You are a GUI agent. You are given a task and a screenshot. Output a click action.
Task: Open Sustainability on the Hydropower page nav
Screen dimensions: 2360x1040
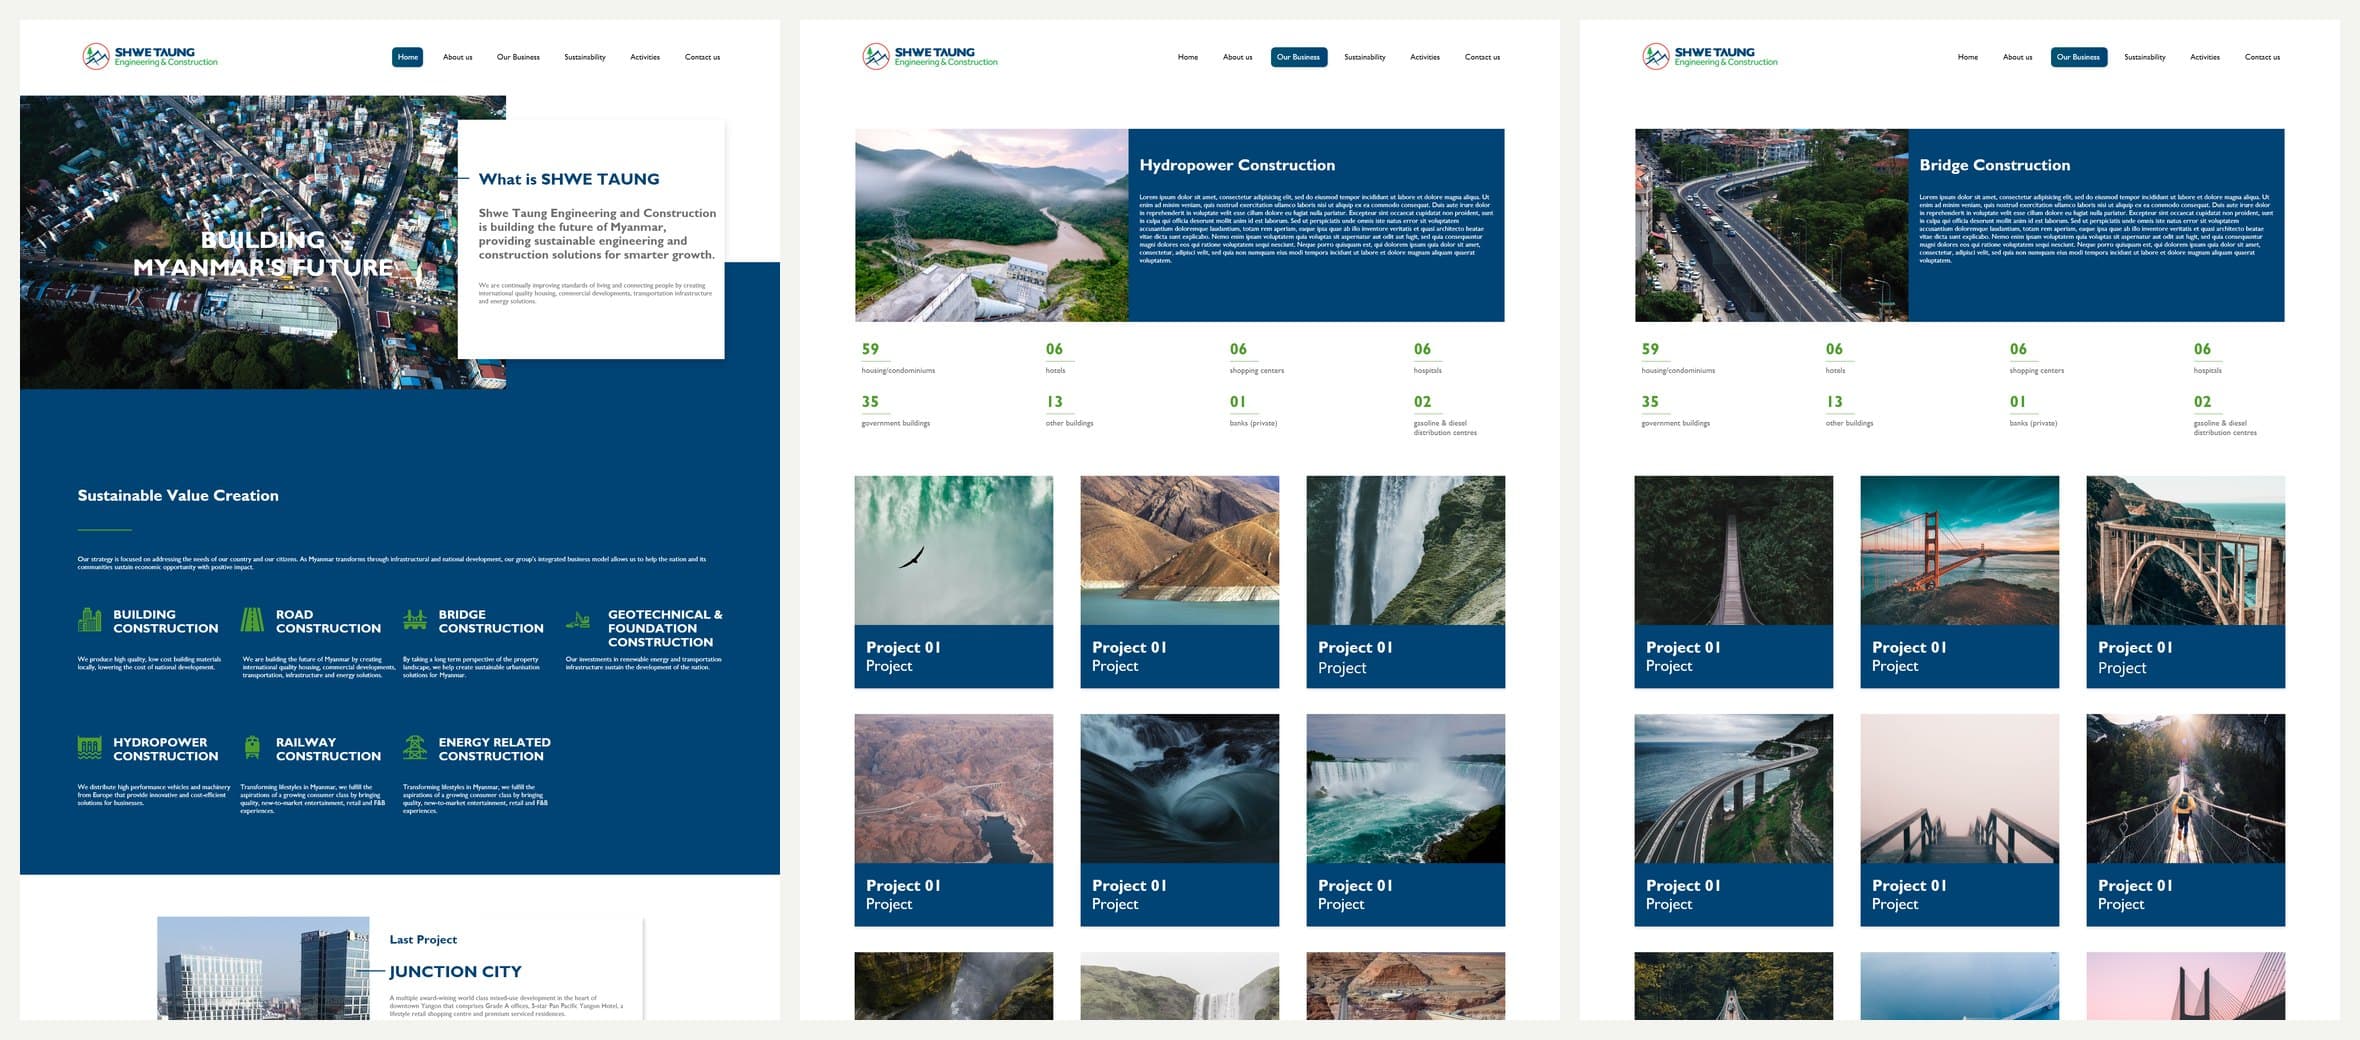click(x=1365, y=57)
